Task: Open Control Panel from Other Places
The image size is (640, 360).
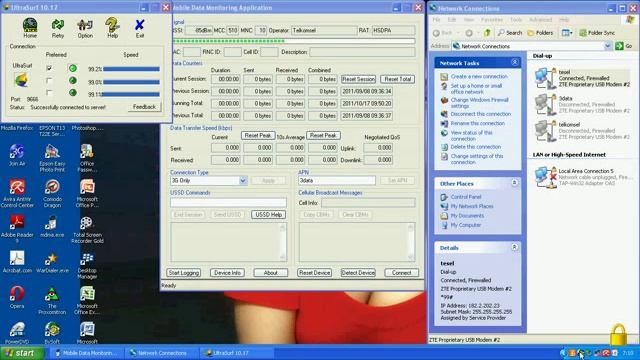Action: 466,197
